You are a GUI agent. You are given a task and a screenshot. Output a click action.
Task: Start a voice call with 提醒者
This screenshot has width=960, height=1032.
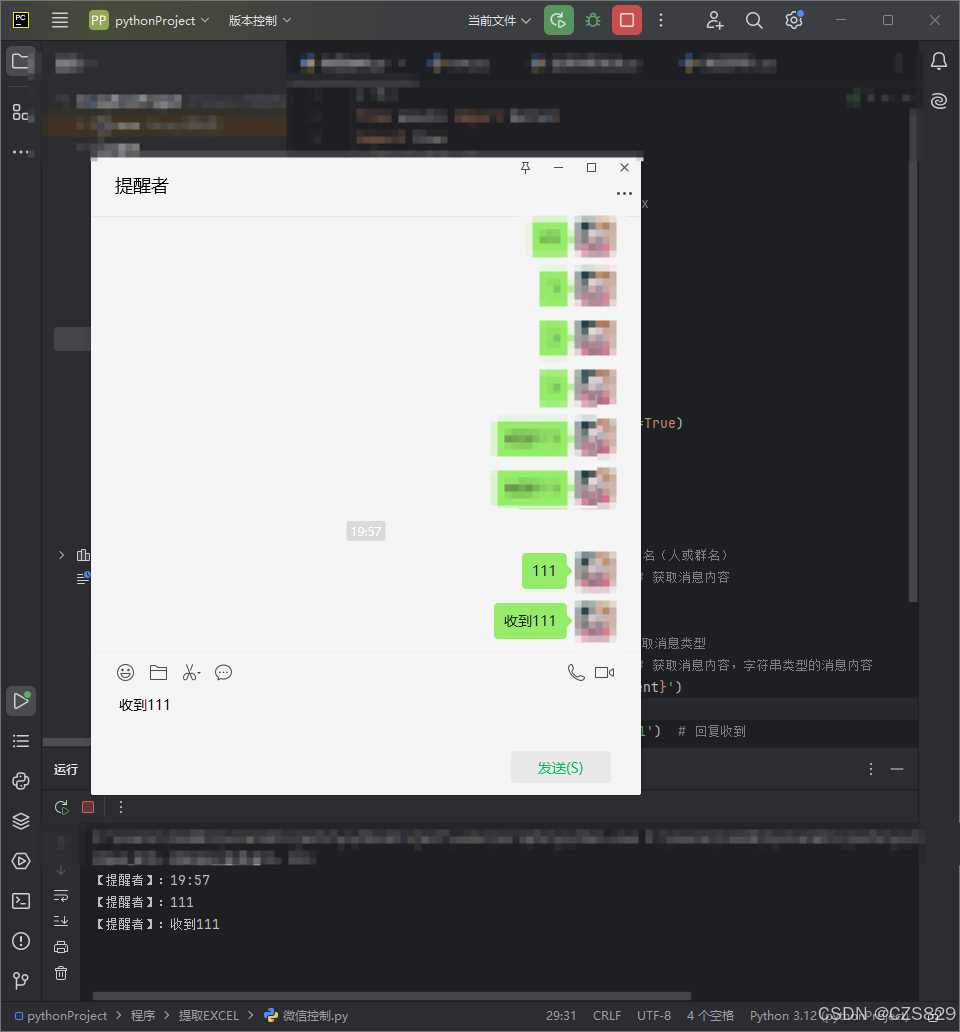click(576, 672)
